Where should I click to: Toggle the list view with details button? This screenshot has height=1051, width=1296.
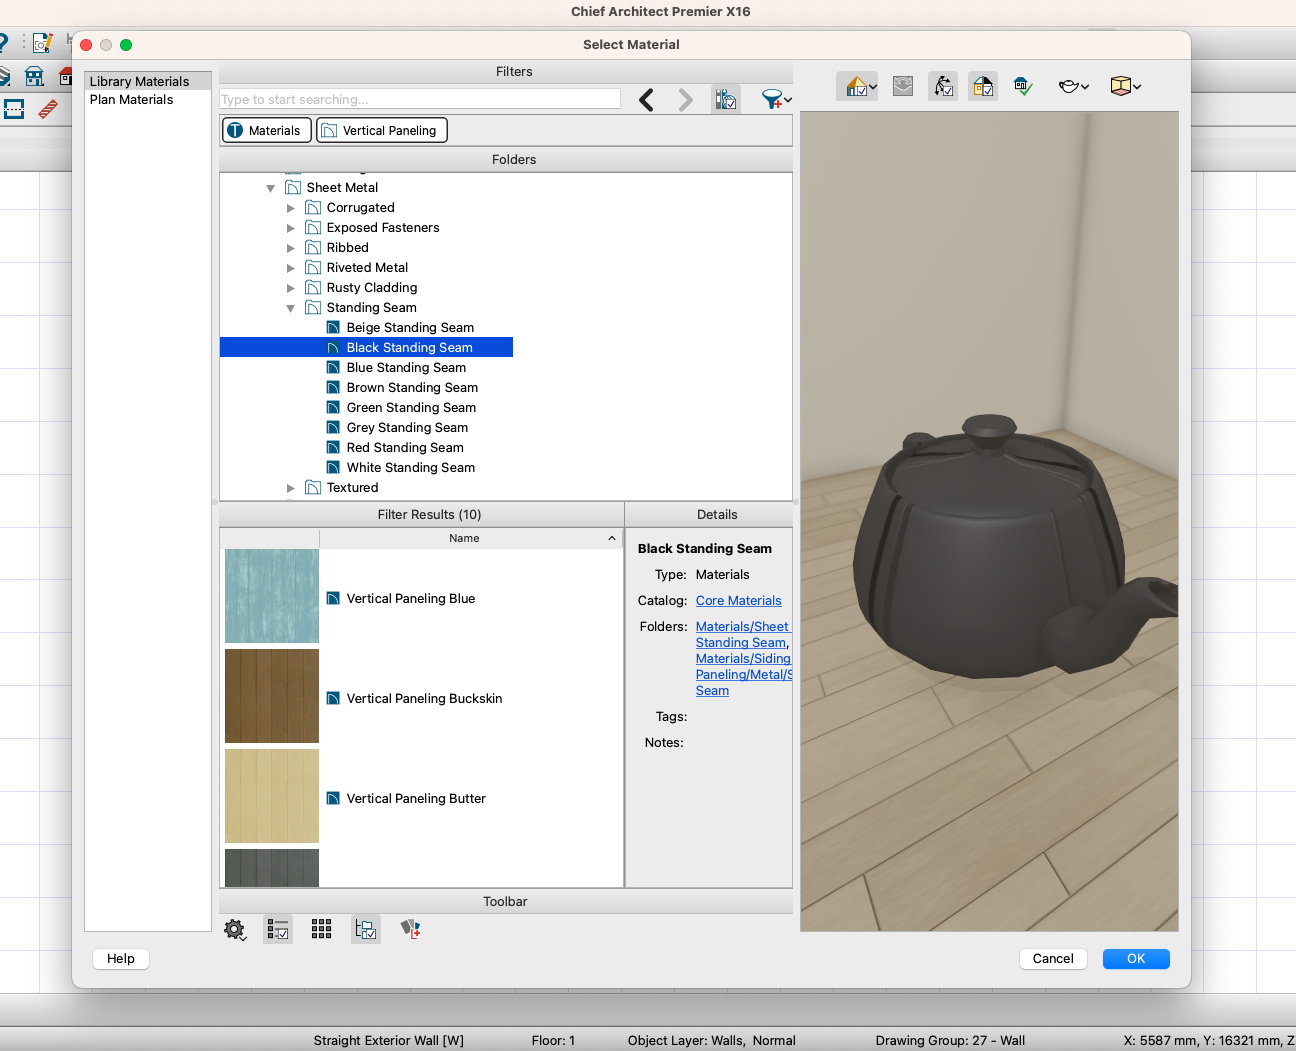click(278, 929)
